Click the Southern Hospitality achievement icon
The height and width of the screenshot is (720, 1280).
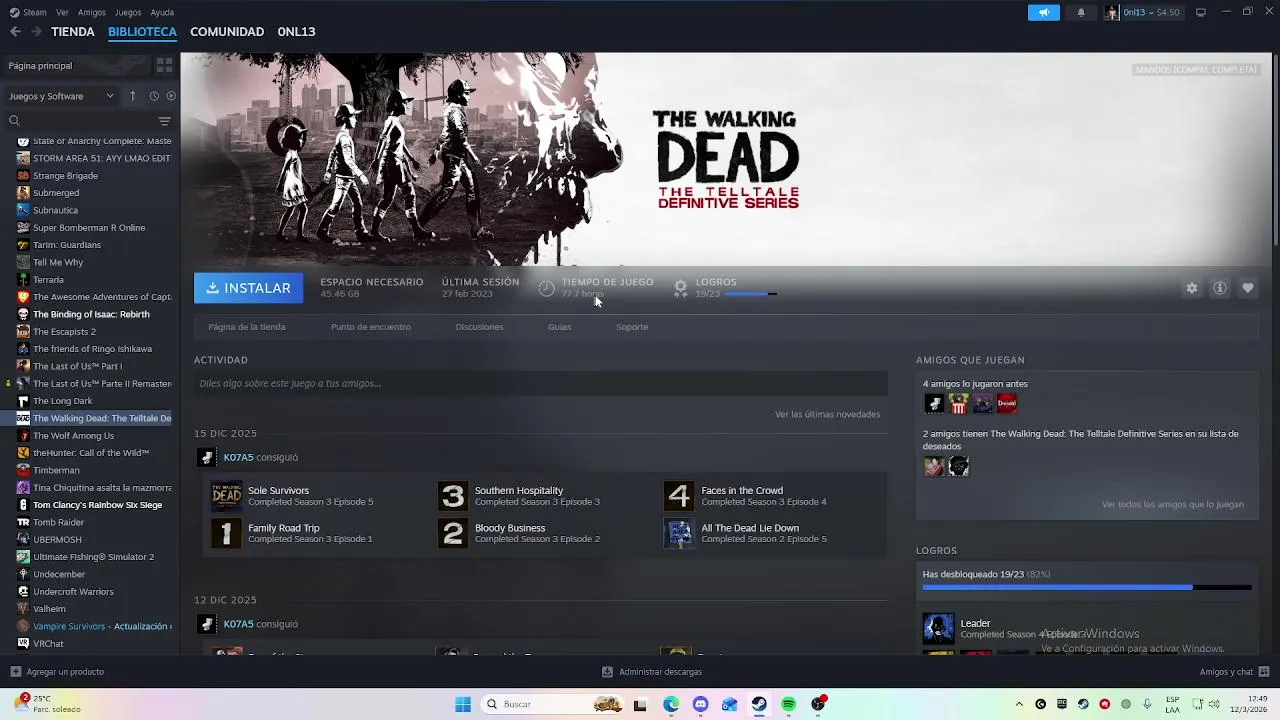click(453, 496)
